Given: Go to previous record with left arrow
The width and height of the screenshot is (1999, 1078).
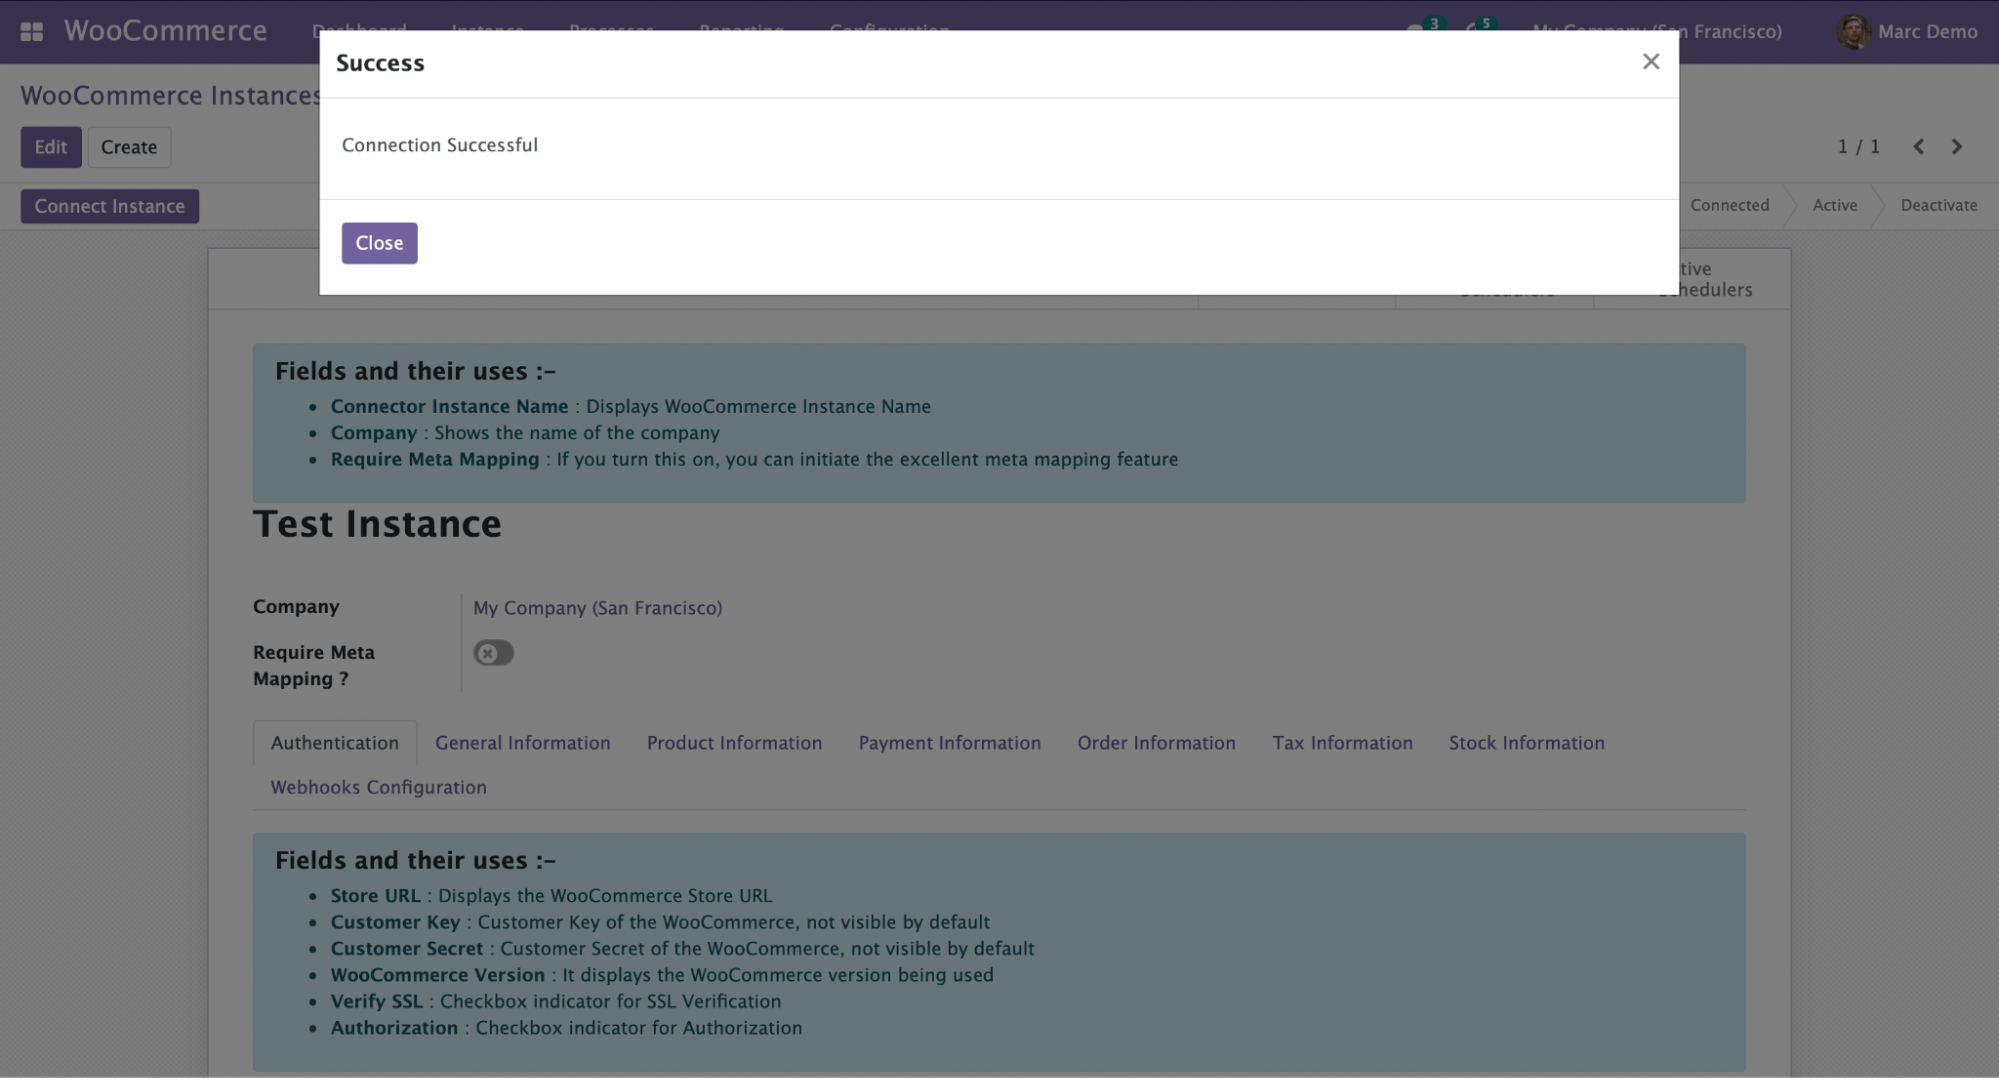Looking at the screenshot, I should (x=1918, y=146).
